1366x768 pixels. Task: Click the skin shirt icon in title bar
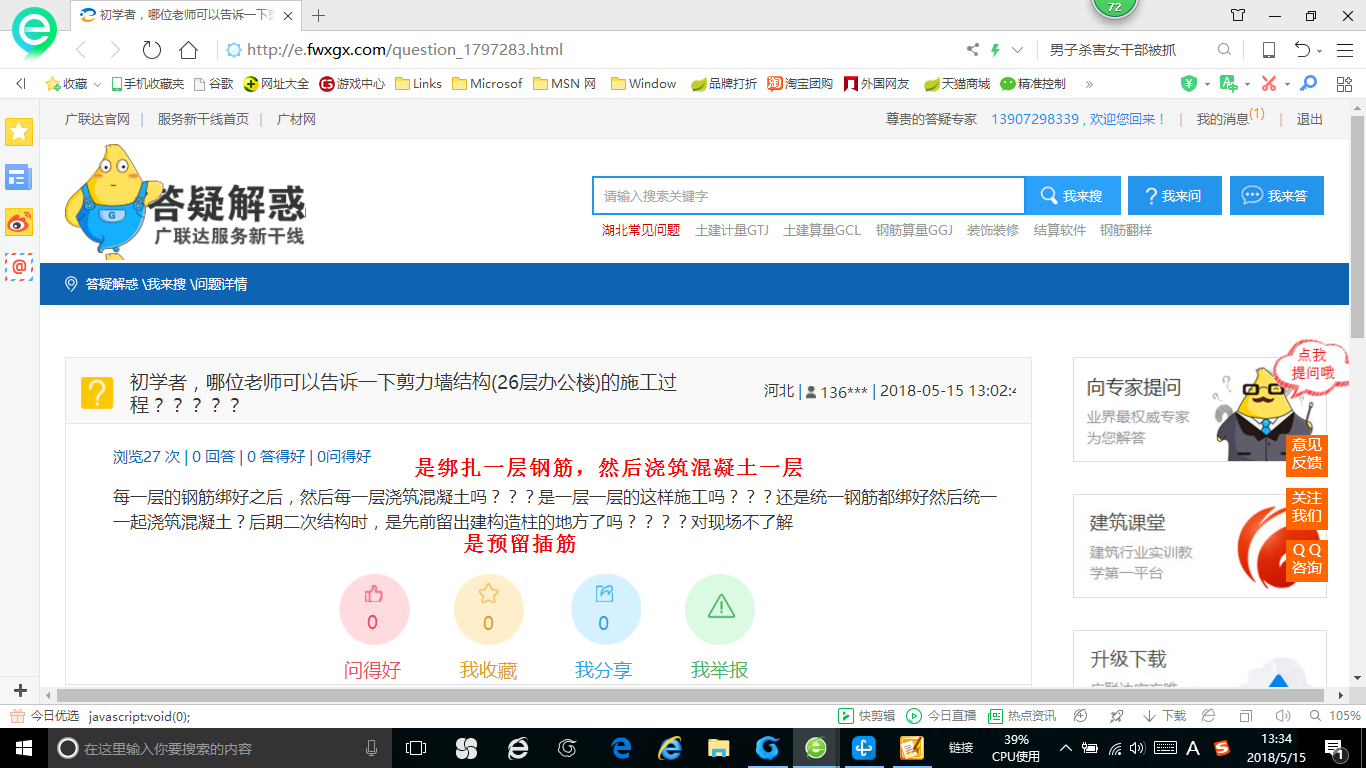[1238, 15]
